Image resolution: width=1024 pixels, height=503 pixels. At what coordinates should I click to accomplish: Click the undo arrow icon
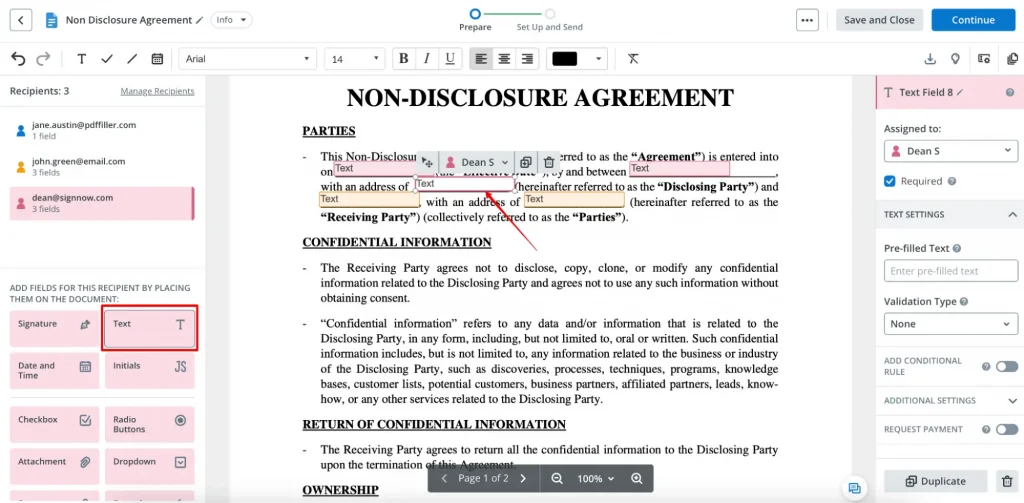[x=18, y=59]
